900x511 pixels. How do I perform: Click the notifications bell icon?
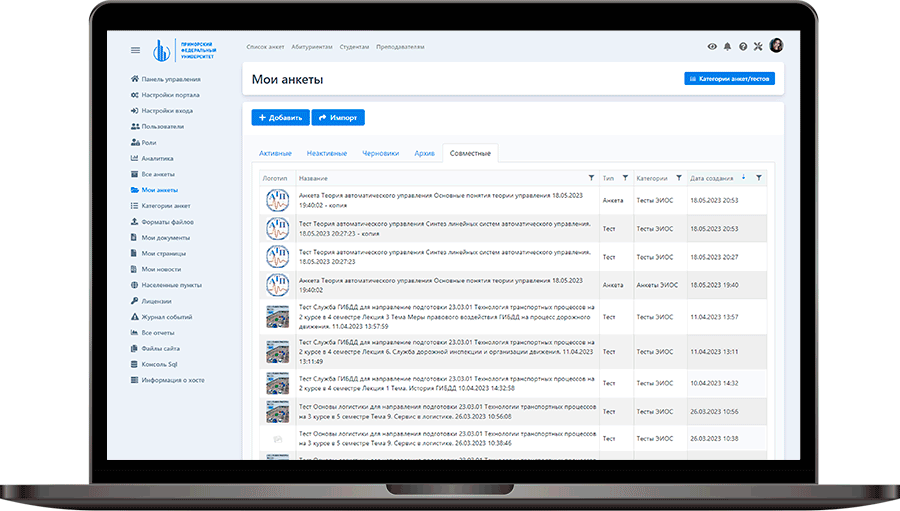click(727, 46)
